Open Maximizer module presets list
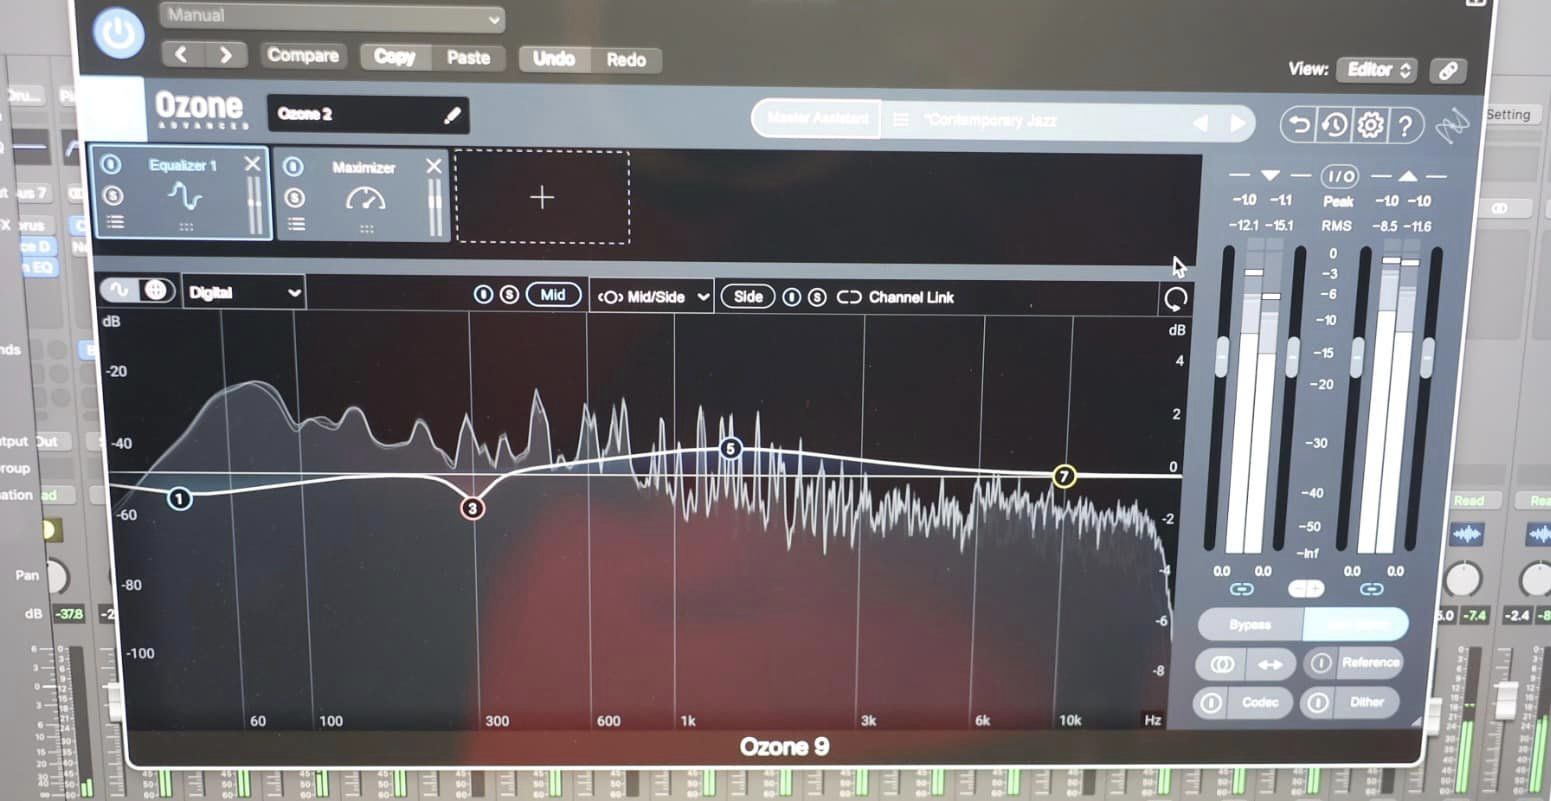The image size is (1551, 801). [x=296, y=224]
